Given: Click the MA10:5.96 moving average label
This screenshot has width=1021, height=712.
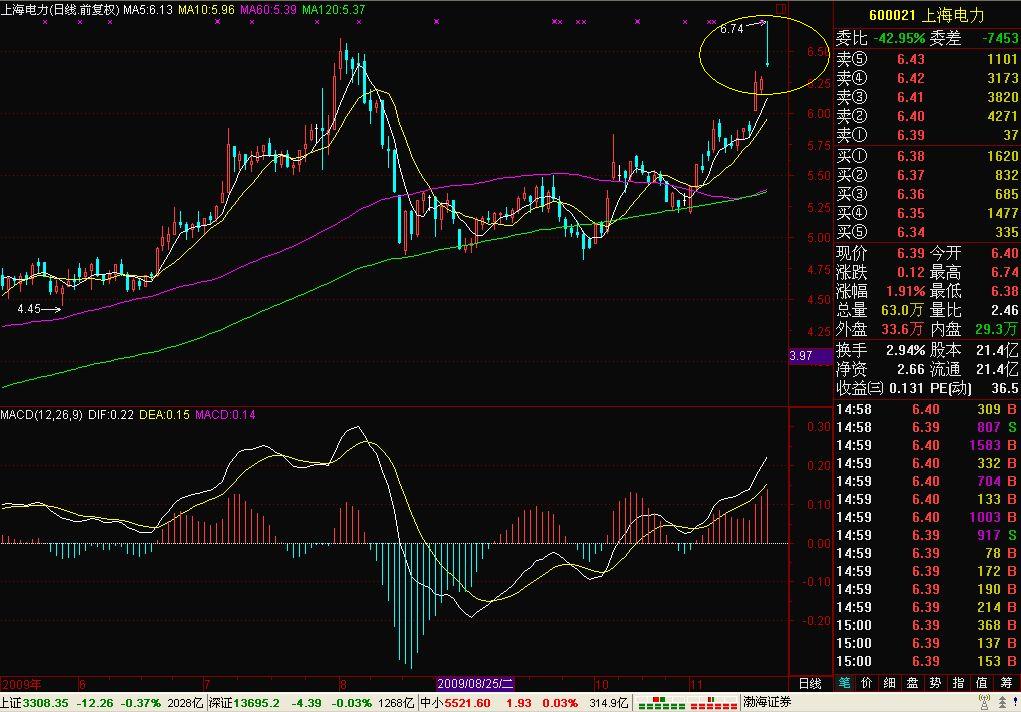Looking at the screenshot, I should coord(206,10).
